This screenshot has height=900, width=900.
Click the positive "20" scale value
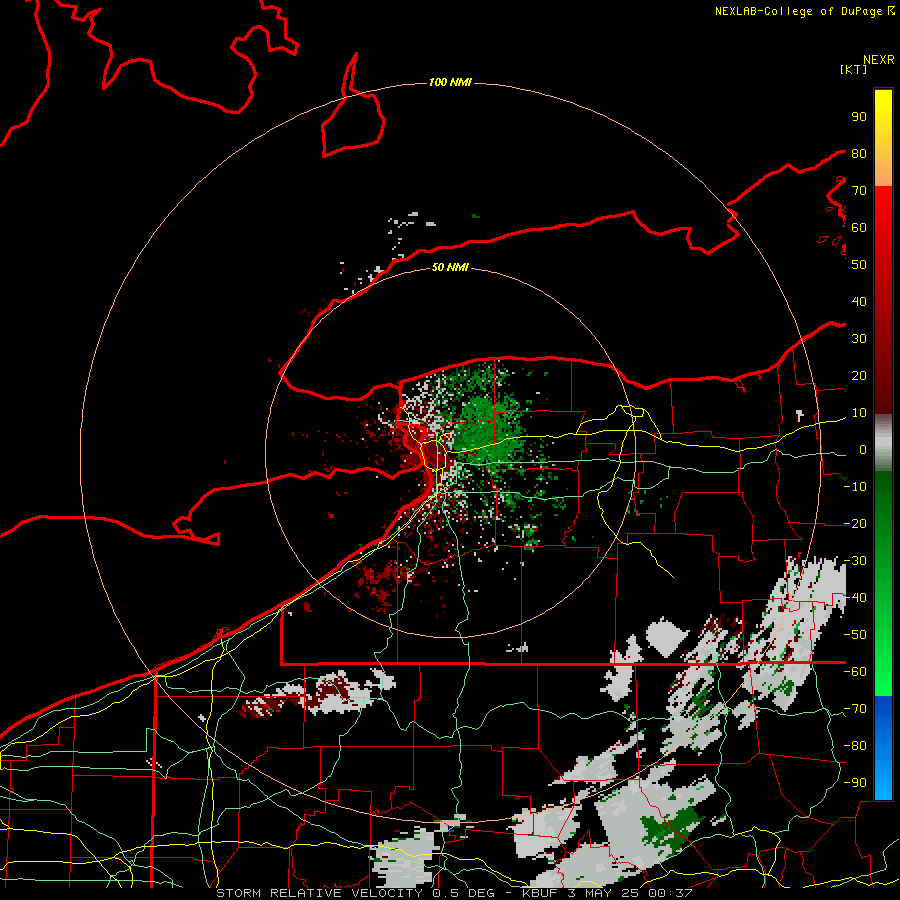pyautogui.click(x=859, y=376)
